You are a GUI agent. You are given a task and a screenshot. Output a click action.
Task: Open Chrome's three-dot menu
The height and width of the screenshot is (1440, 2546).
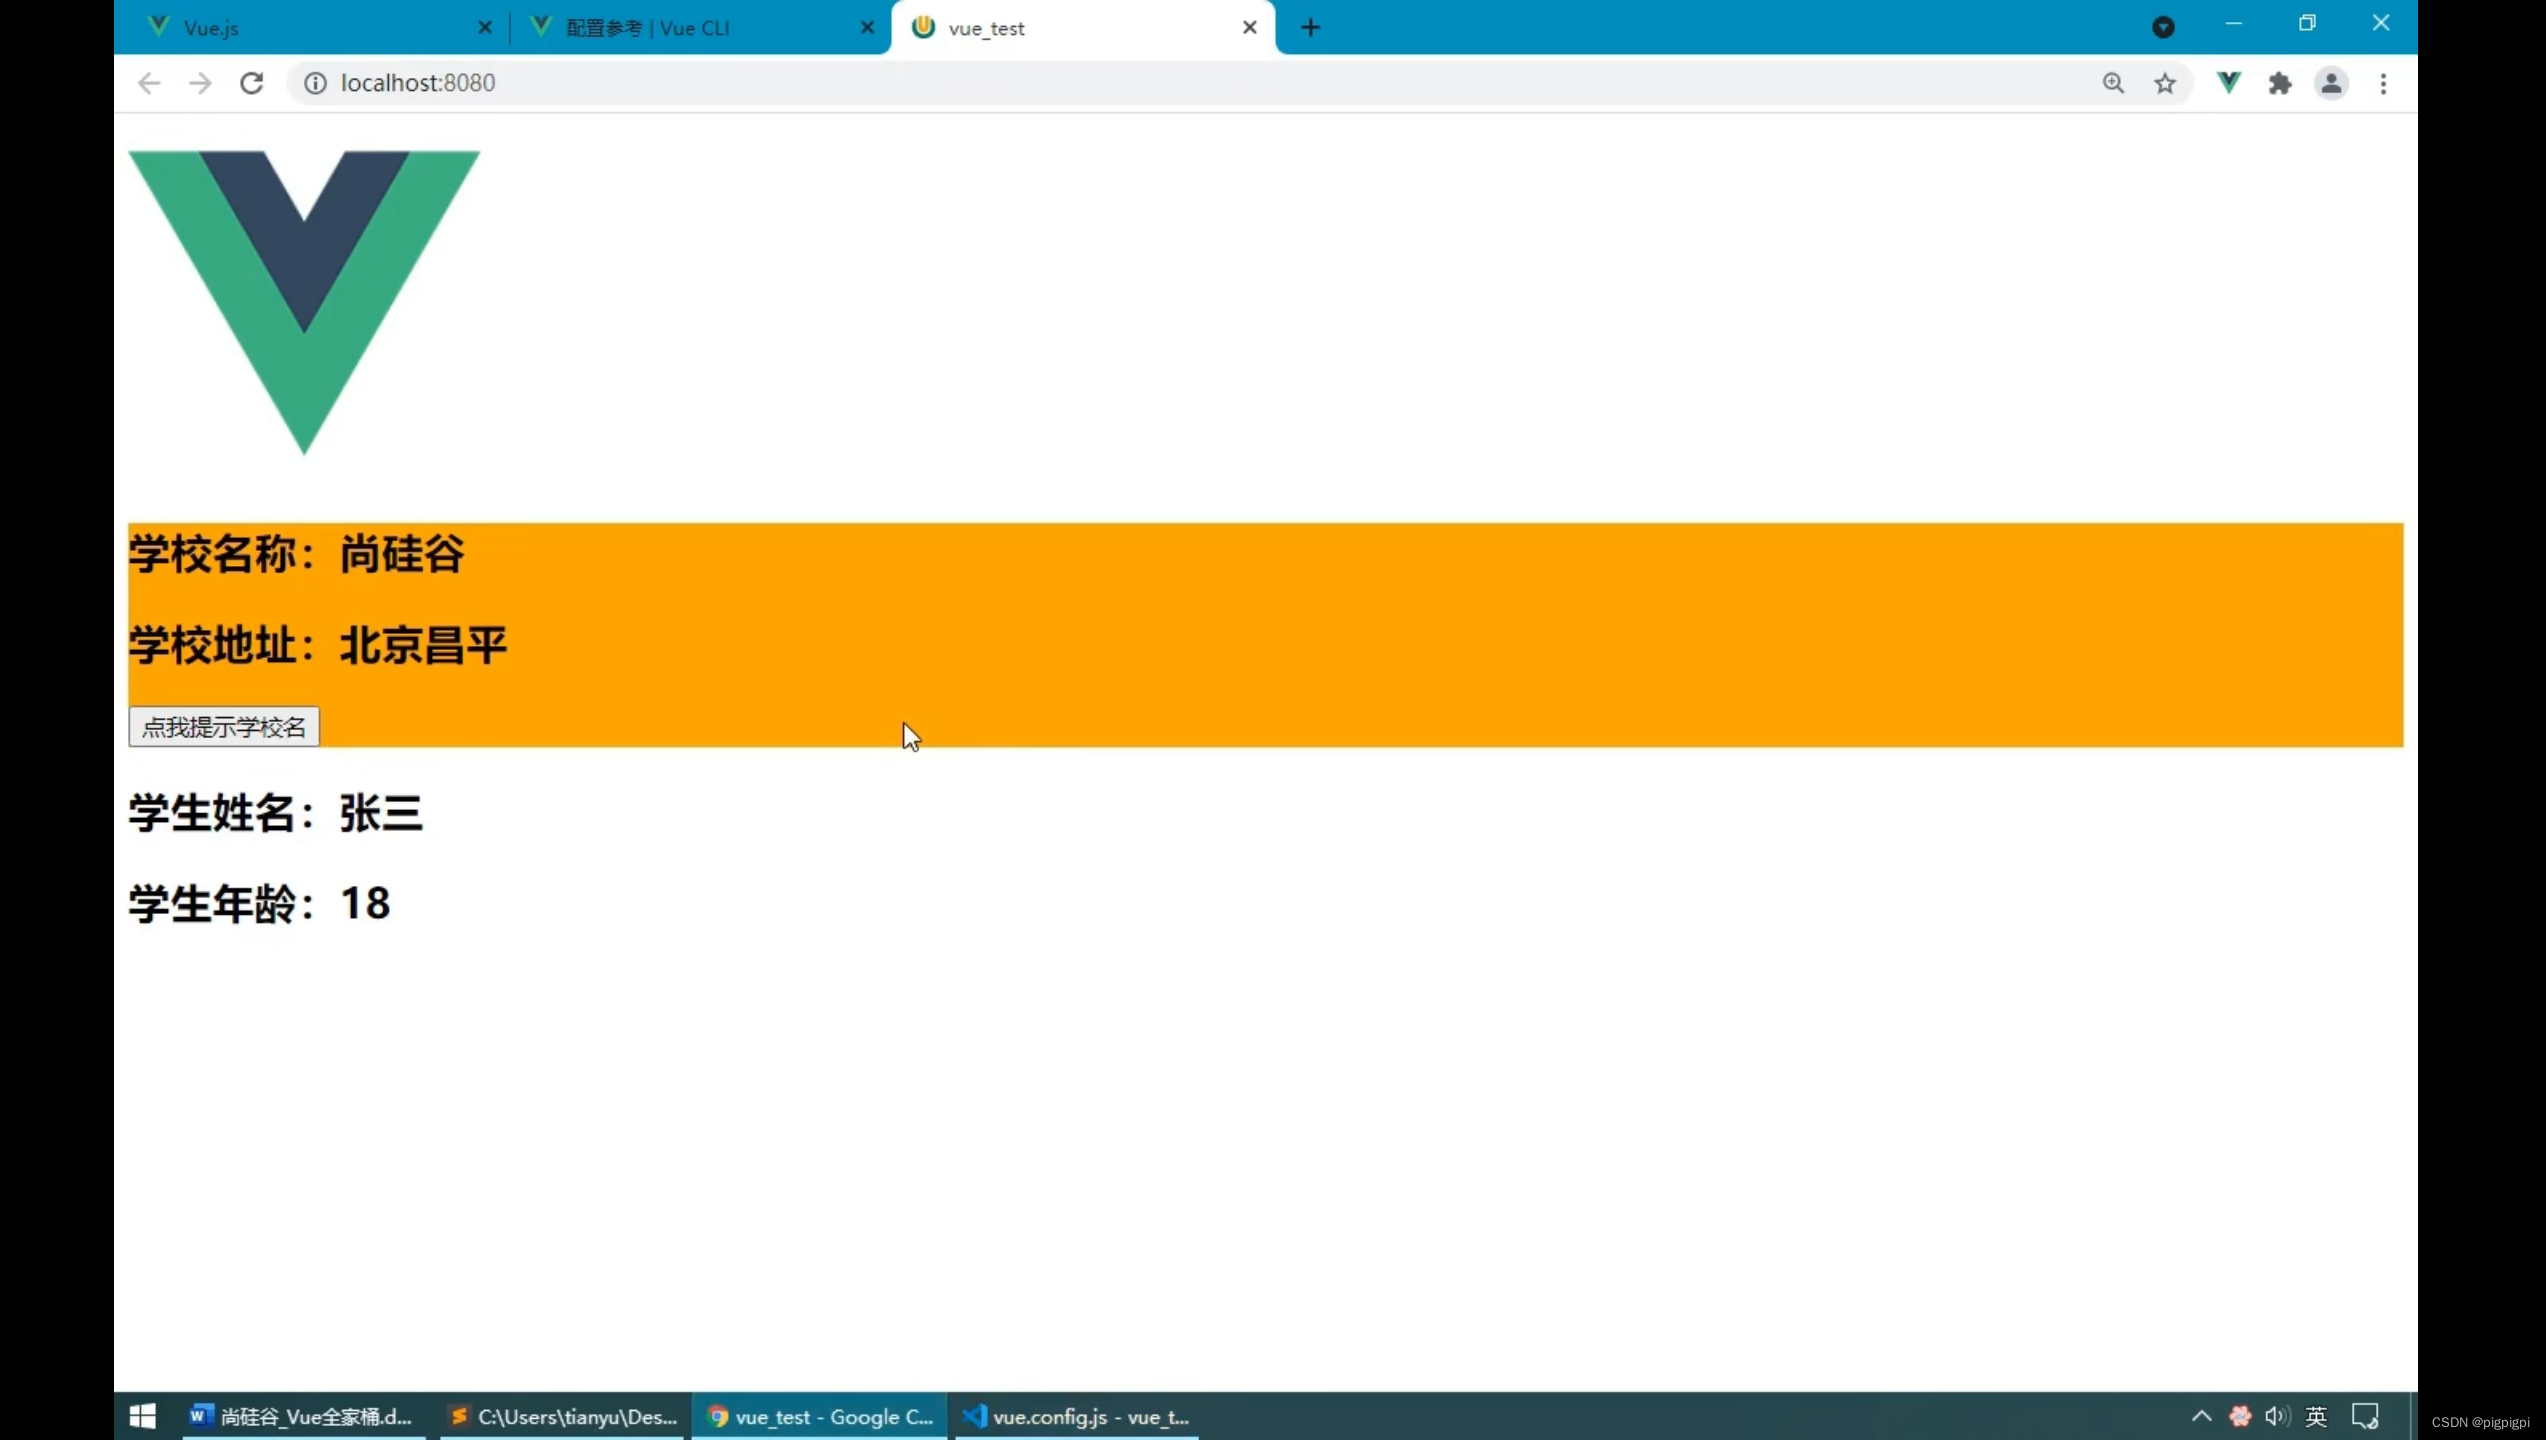point(2384,83)
